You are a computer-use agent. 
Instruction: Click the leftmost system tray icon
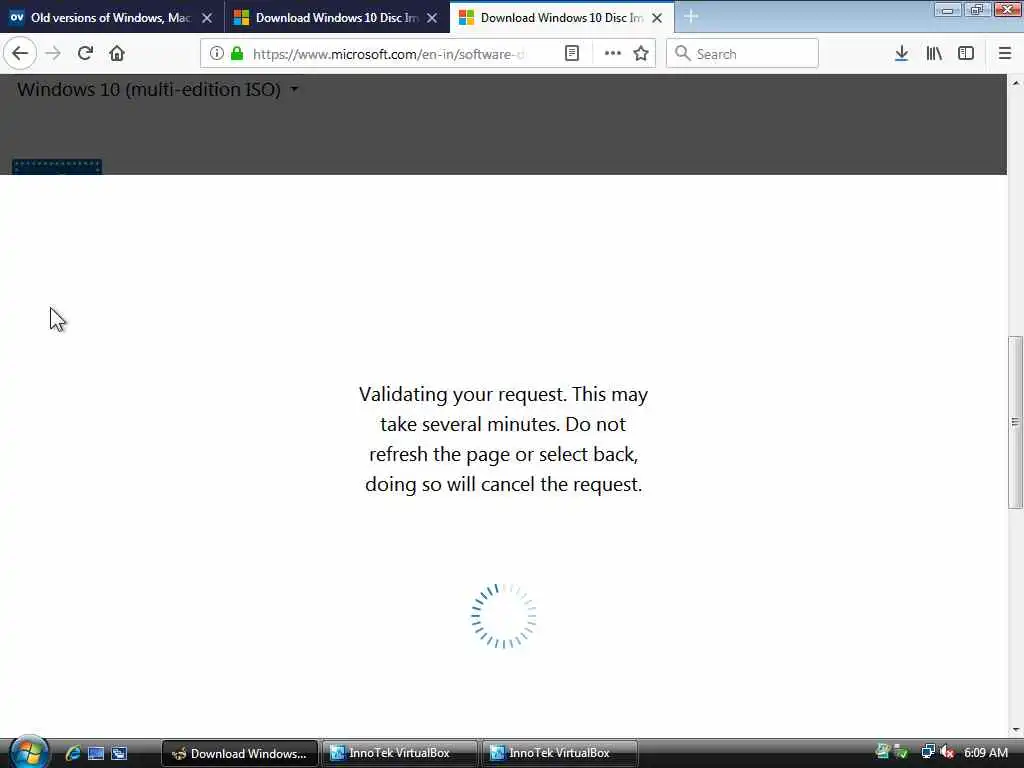tap(883, 752)
